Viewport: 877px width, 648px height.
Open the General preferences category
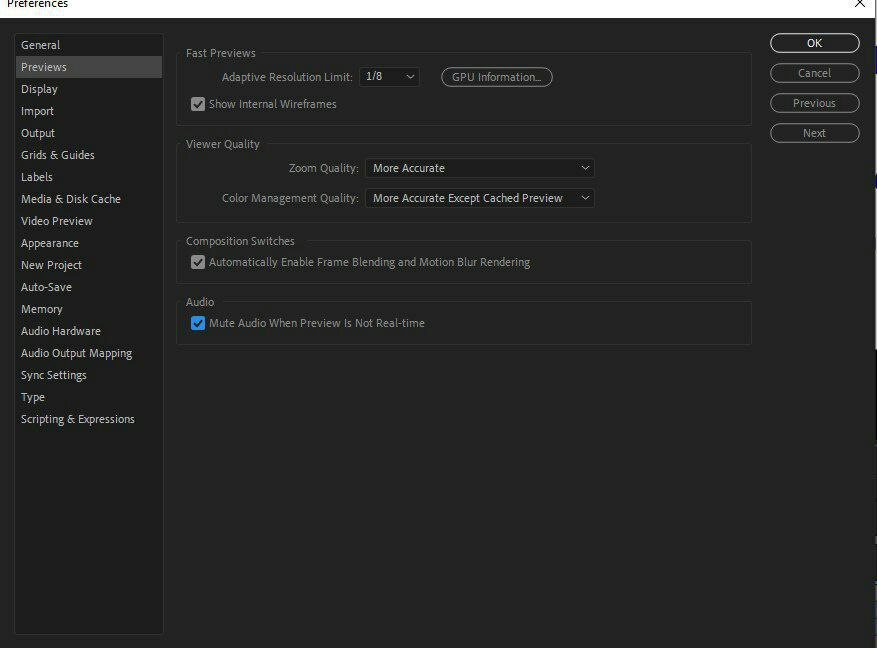[89, 45]
